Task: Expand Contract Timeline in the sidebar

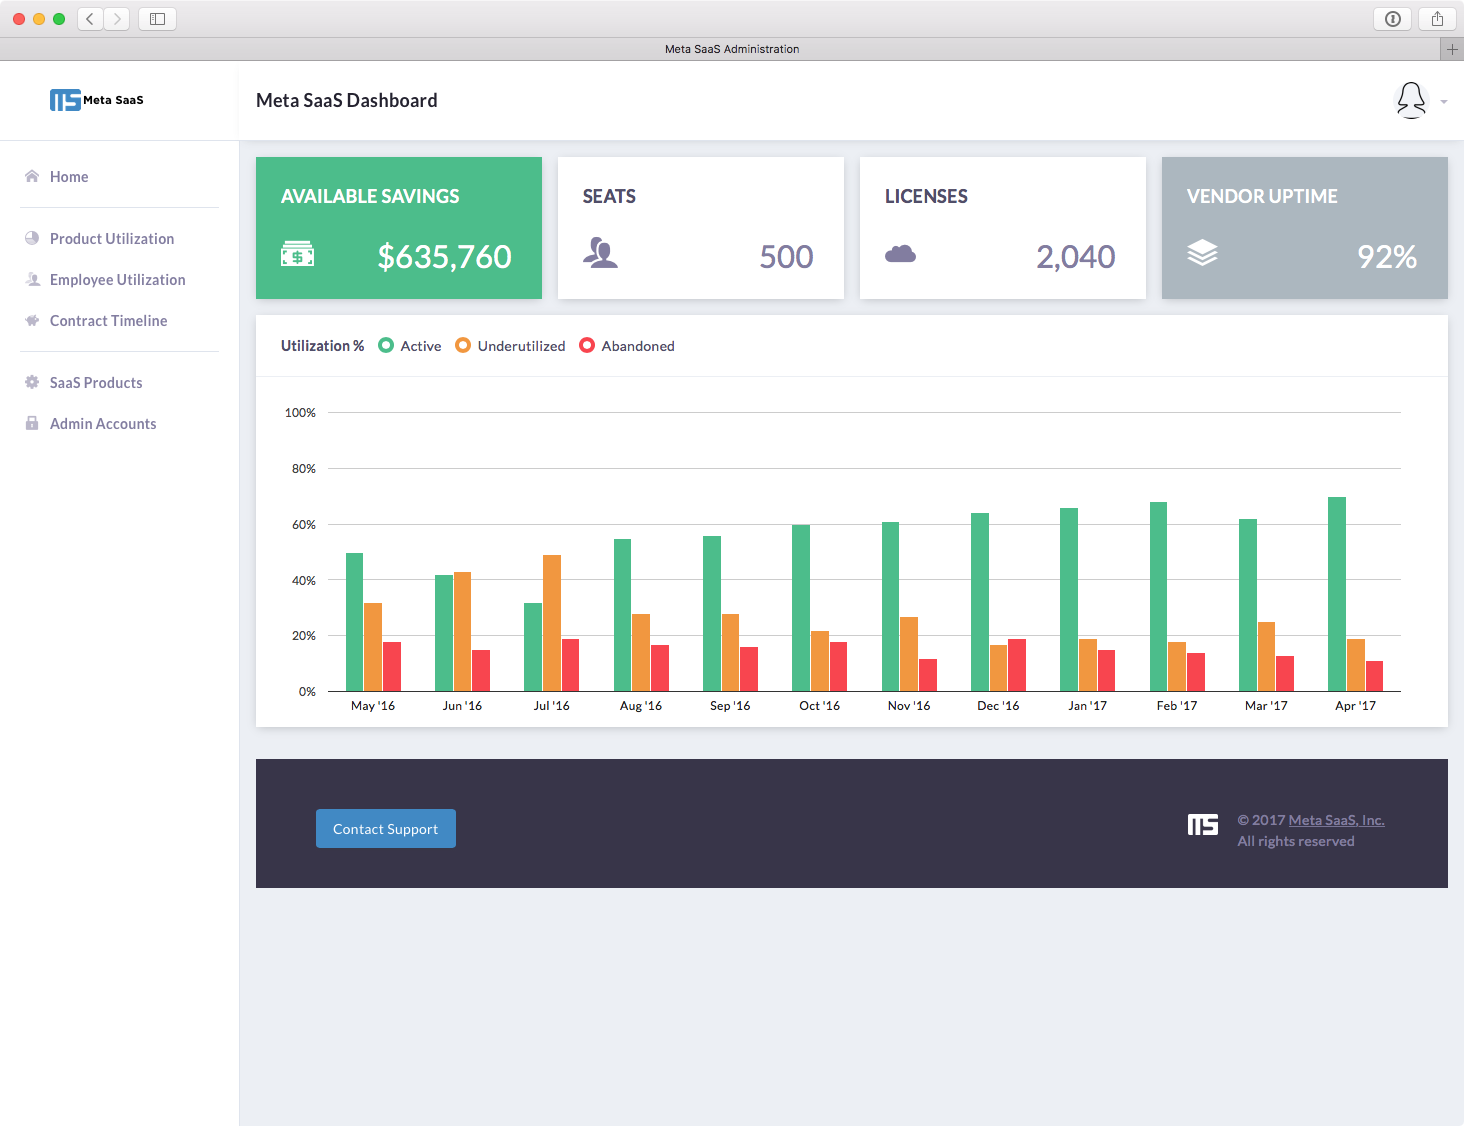Action: pos(107,320)
